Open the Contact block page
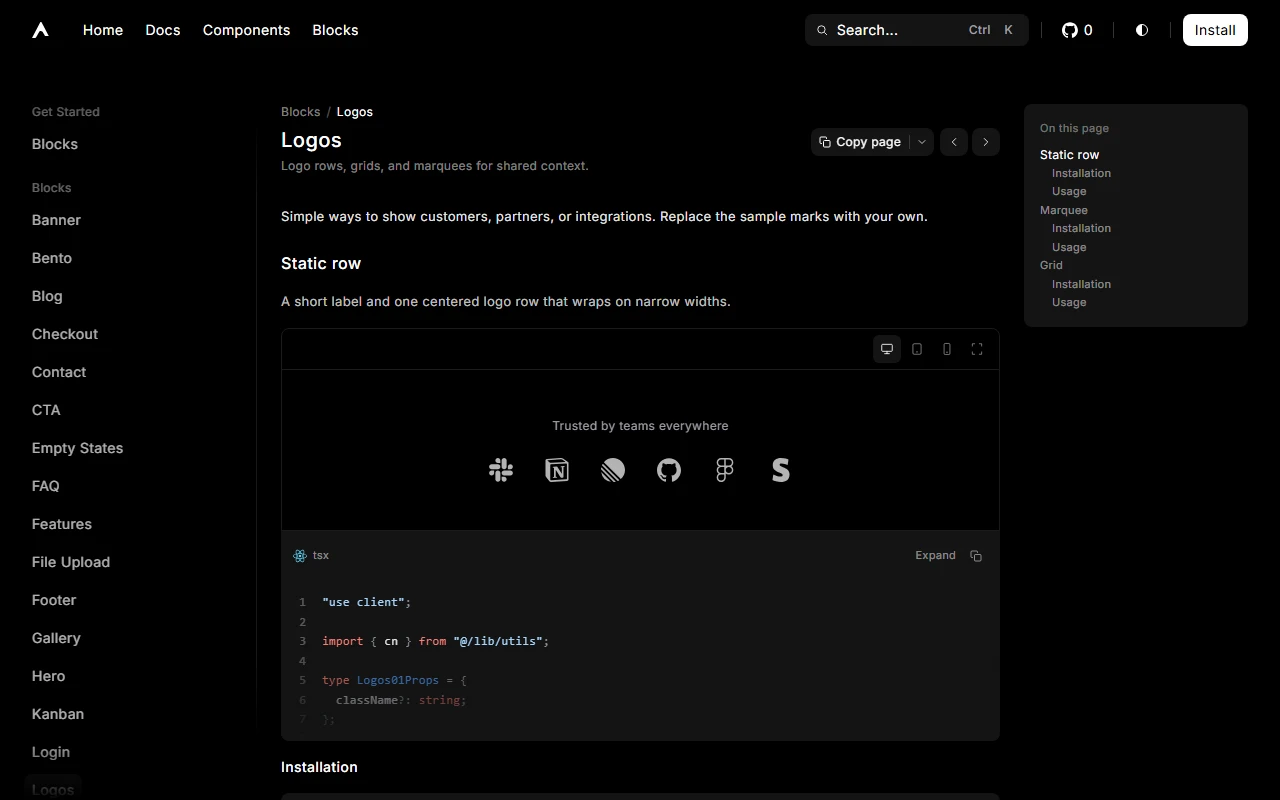1280x800 pixels. tap(59, 372)
